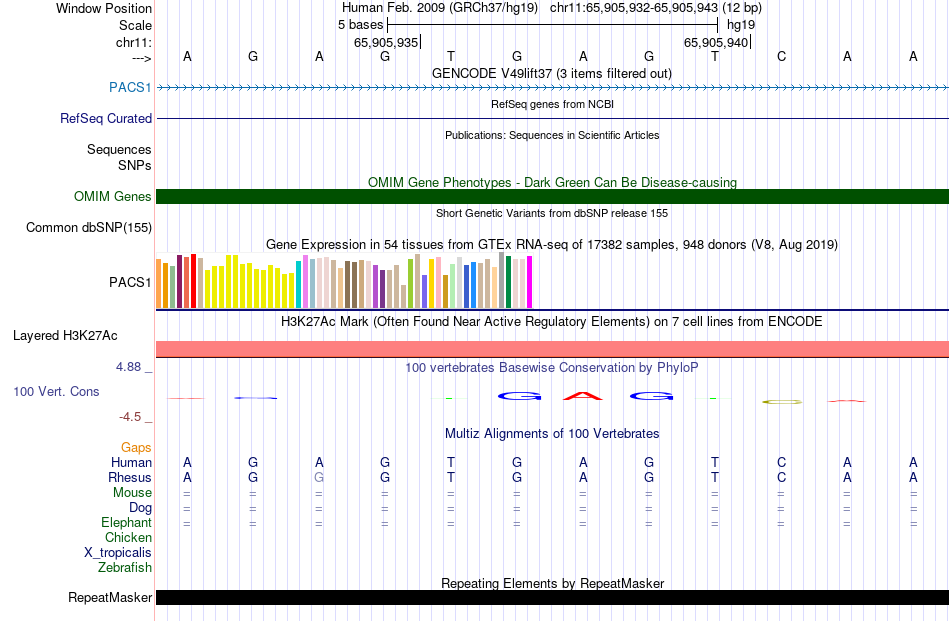Viewport: 950px width, 621px height.
Task: Click the dark green bar in GTEx chart
Action: 508,282
